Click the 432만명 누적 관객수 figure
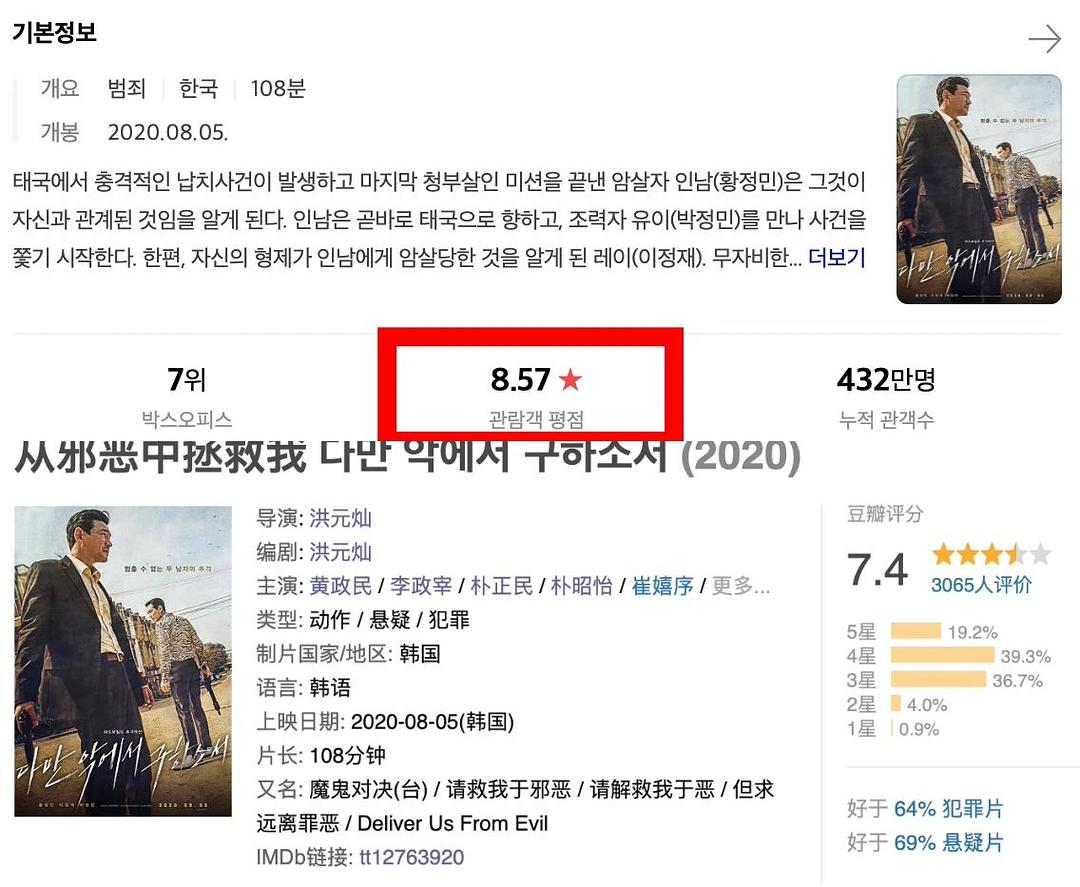1080x887 pixels. (886, 381)
